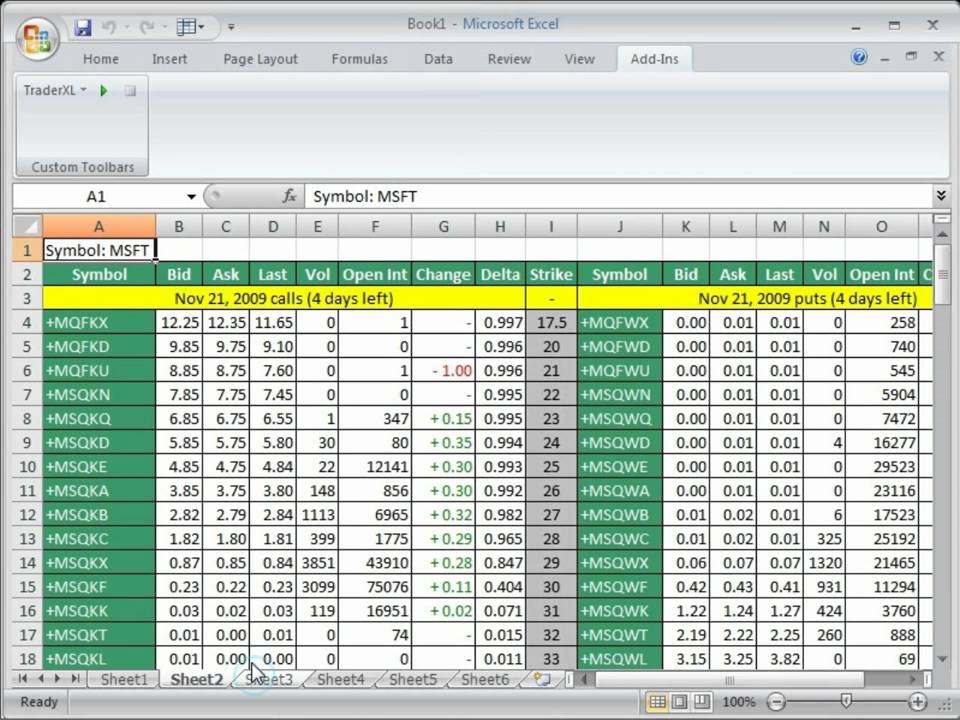
Task: Switch to Page Layout view in status bar
Action: [x=679, y=702]
